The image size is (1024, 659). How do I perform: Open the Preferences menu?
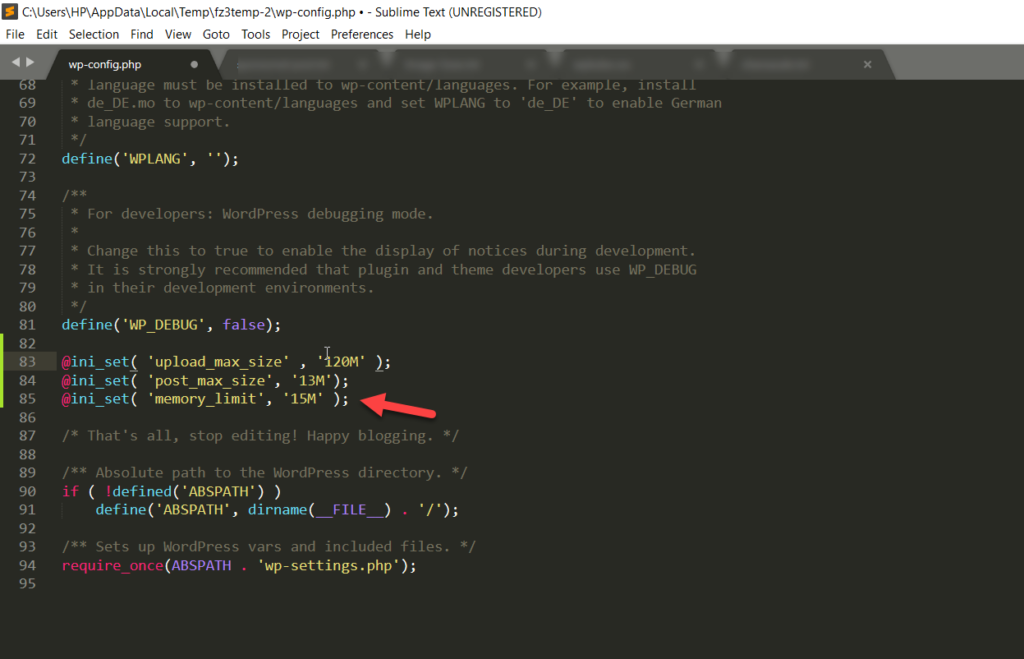[362, 34]
